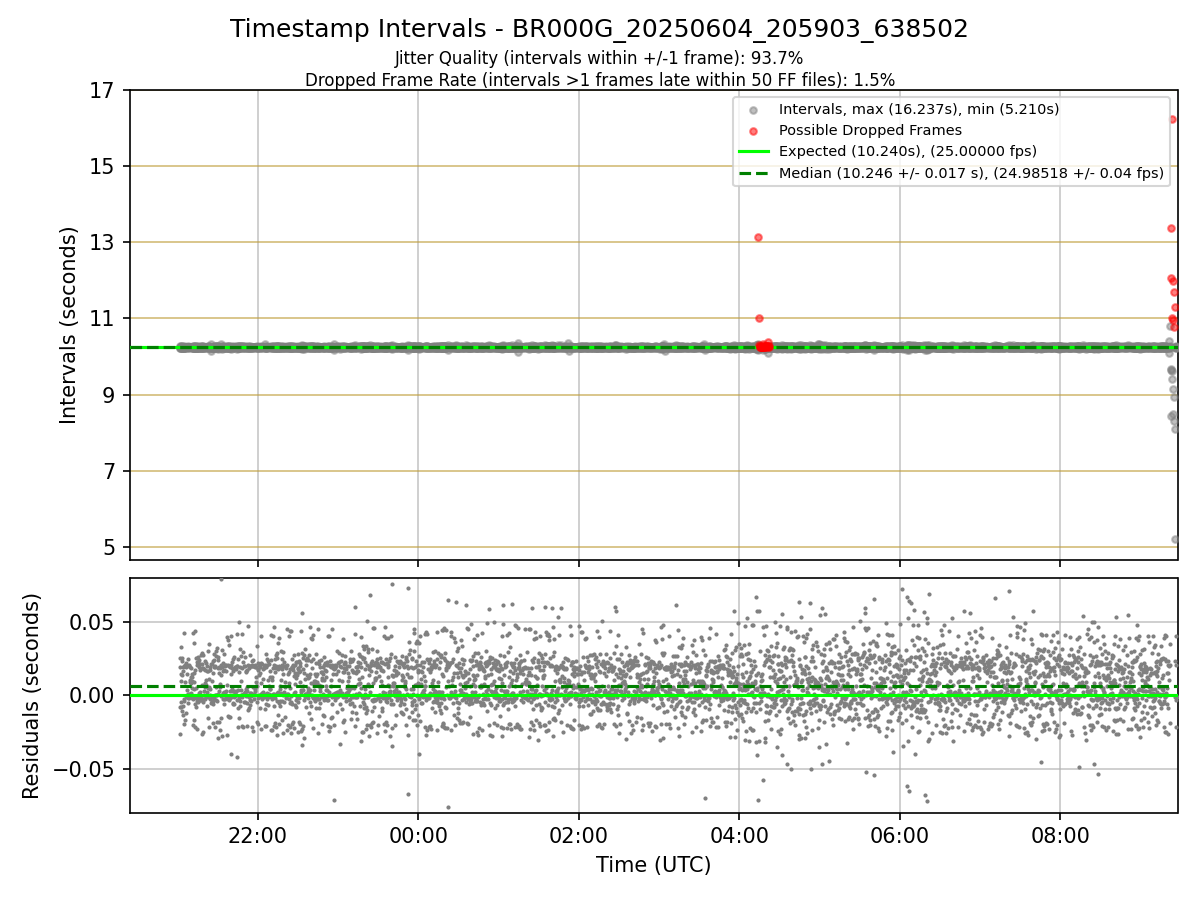Click the red dropped-frame point near 13 seconds at 04:00

click(x=758, y=237)
